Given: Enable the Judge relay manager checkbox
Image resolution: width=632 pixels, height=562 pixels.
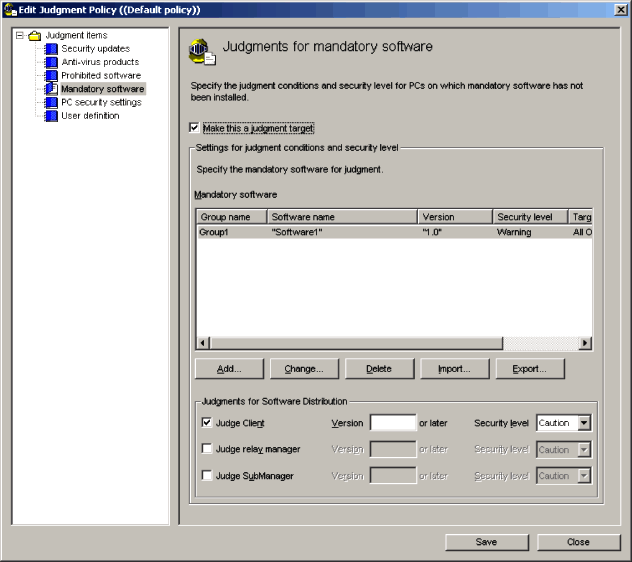Looking at the screenshot, I should coord(207,449).
